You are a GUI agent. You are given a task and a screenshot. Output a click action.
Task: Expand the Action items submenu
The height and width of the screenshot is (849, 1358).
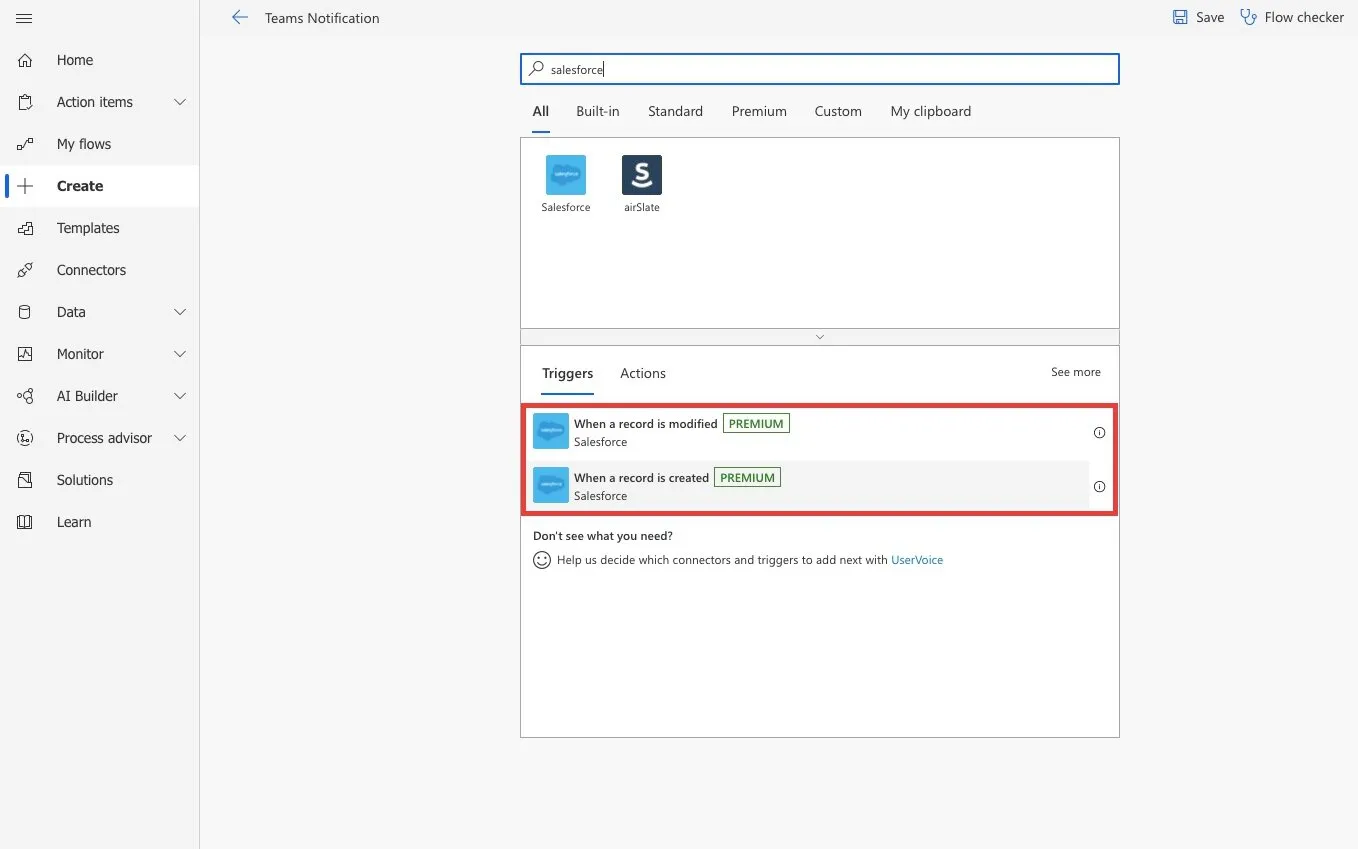(180, 102)
